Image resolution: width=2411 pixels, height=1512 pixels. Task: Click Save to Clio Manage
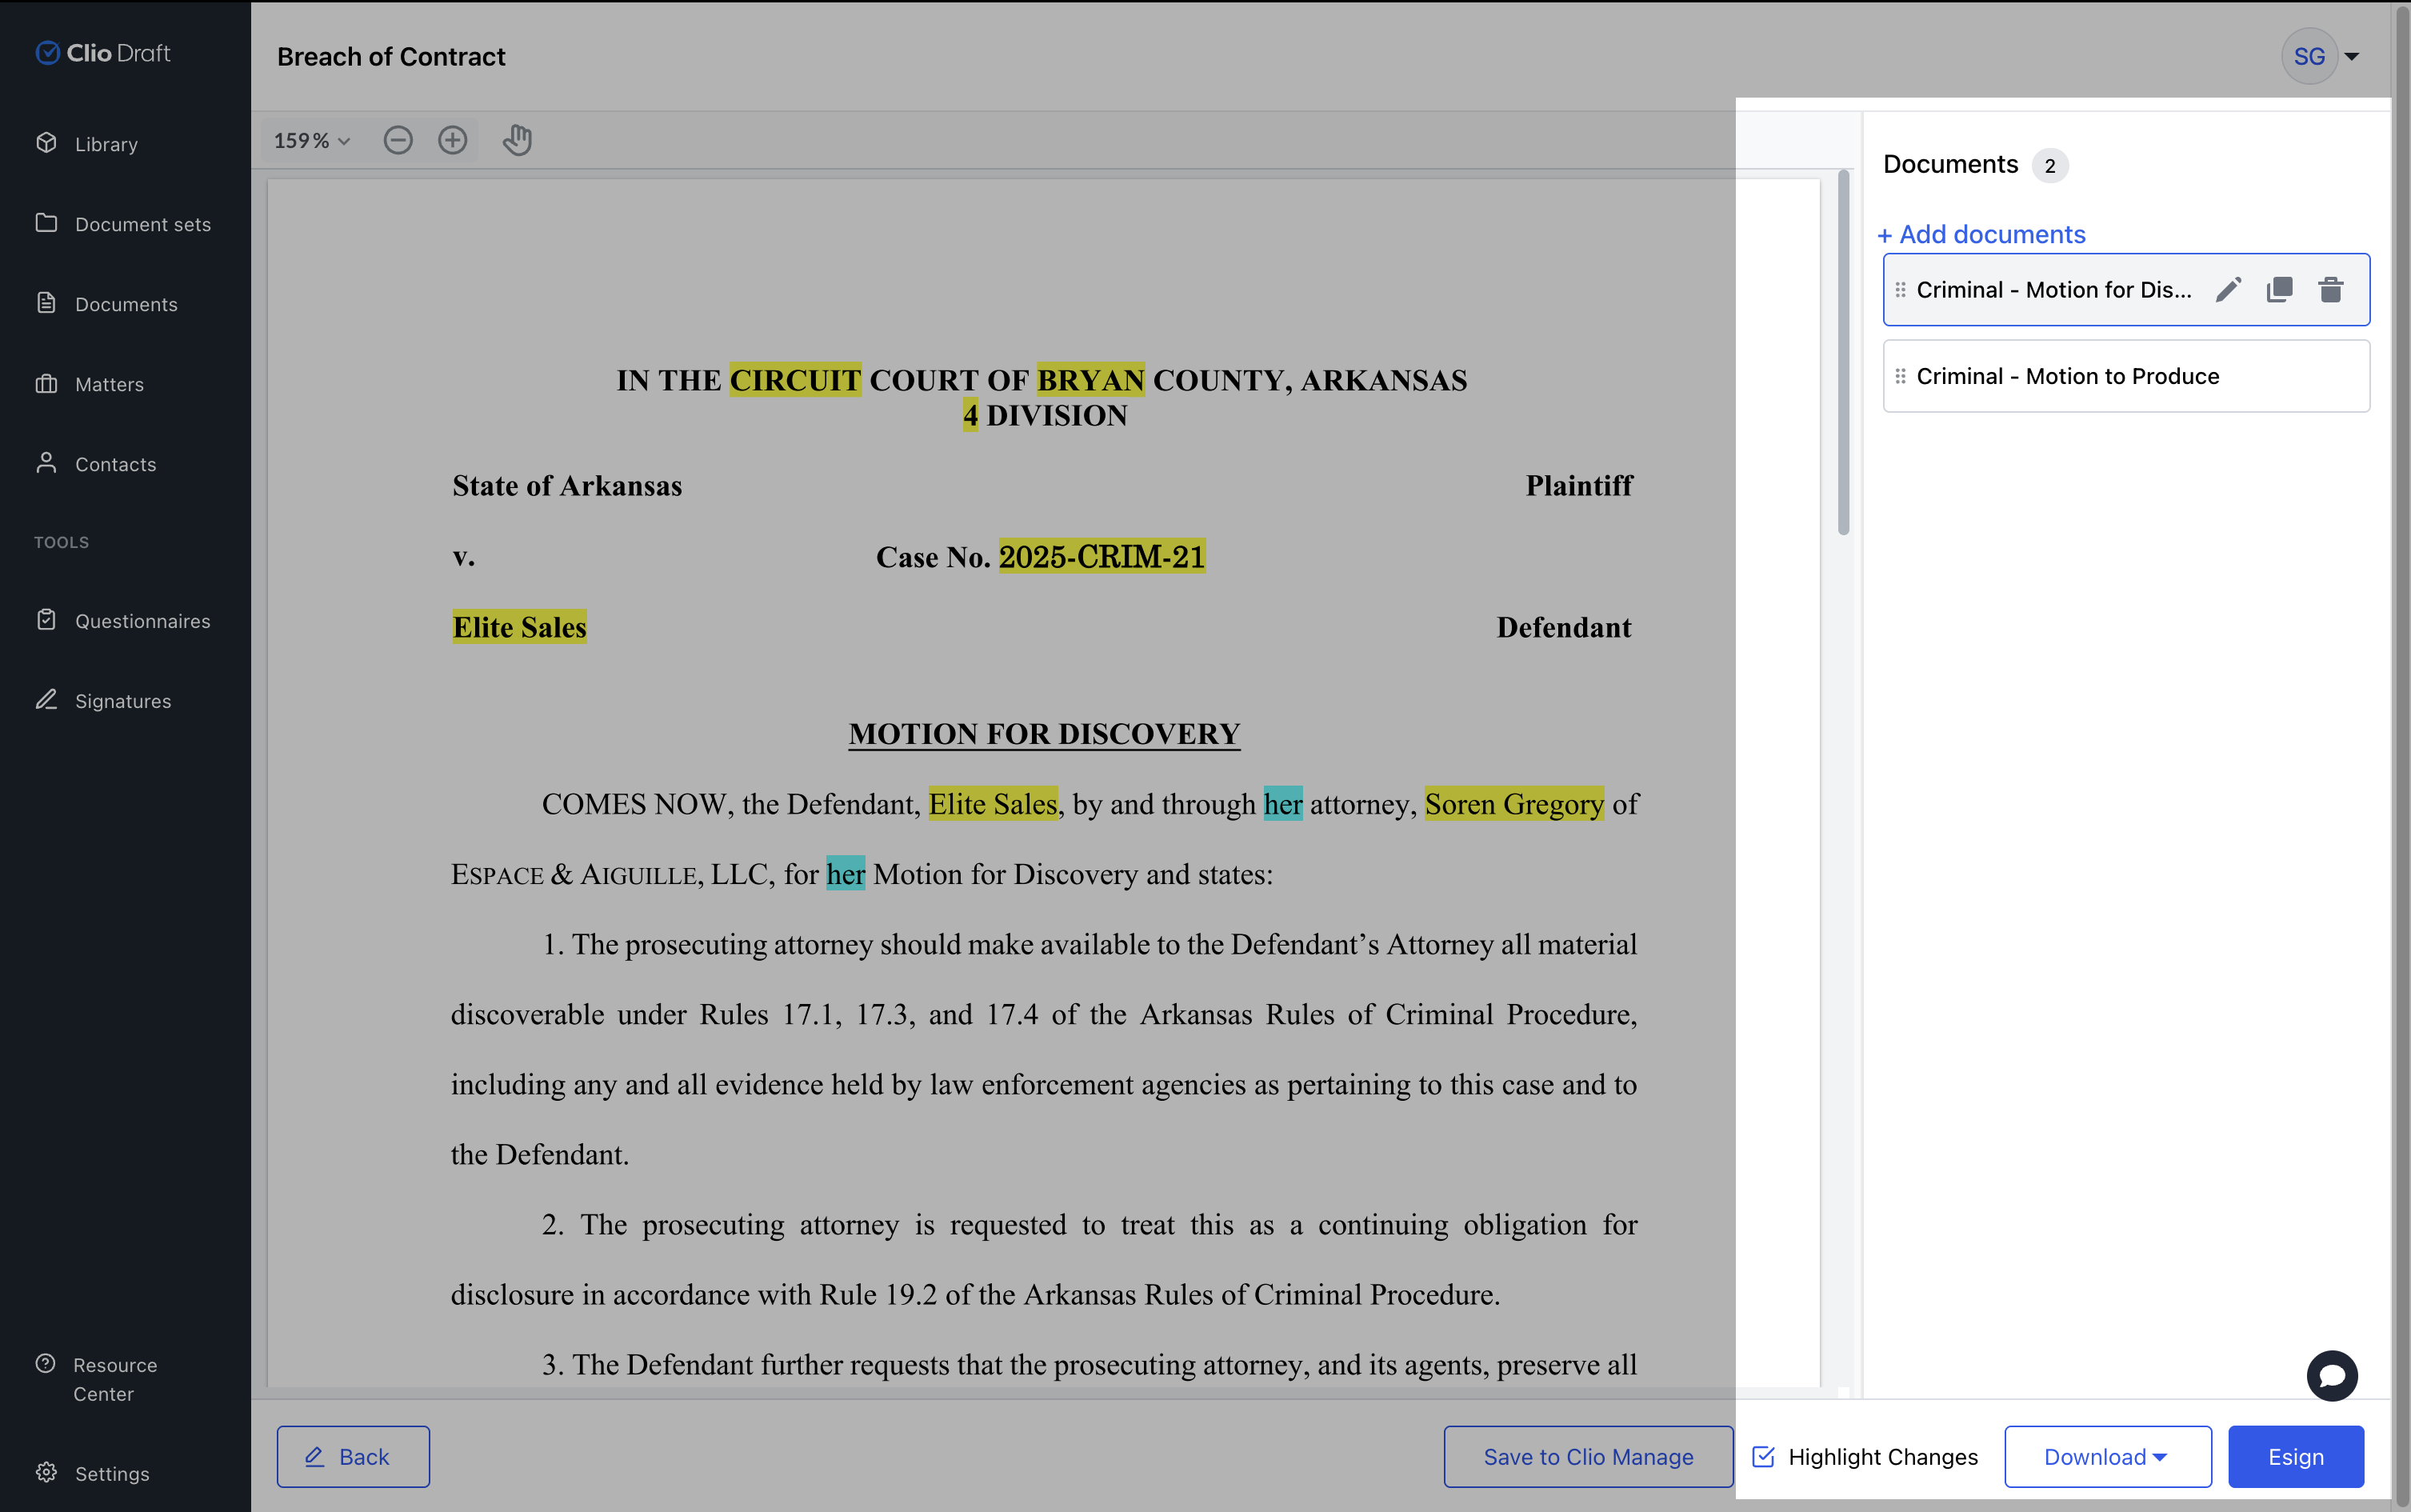(1586, 1456)
